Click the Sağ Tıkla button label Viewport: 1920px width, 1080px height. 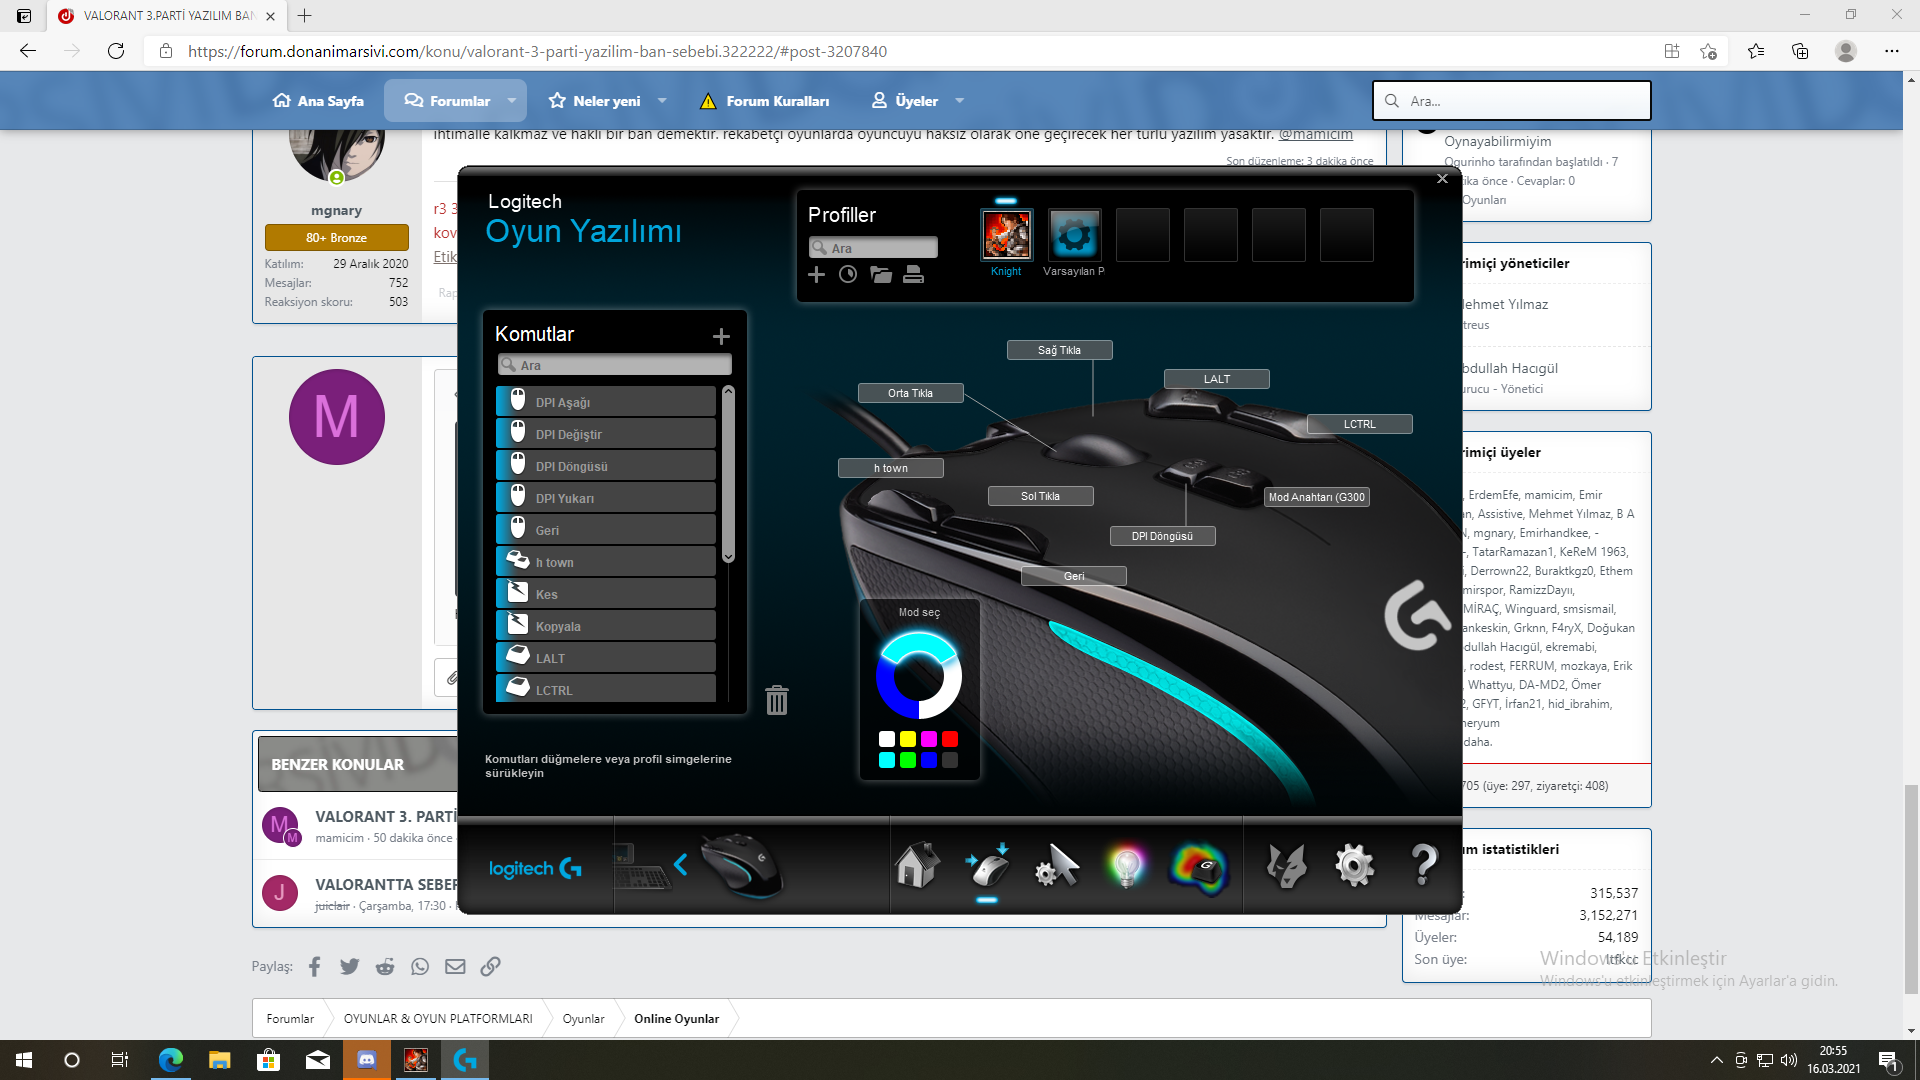click(1059, 350)
